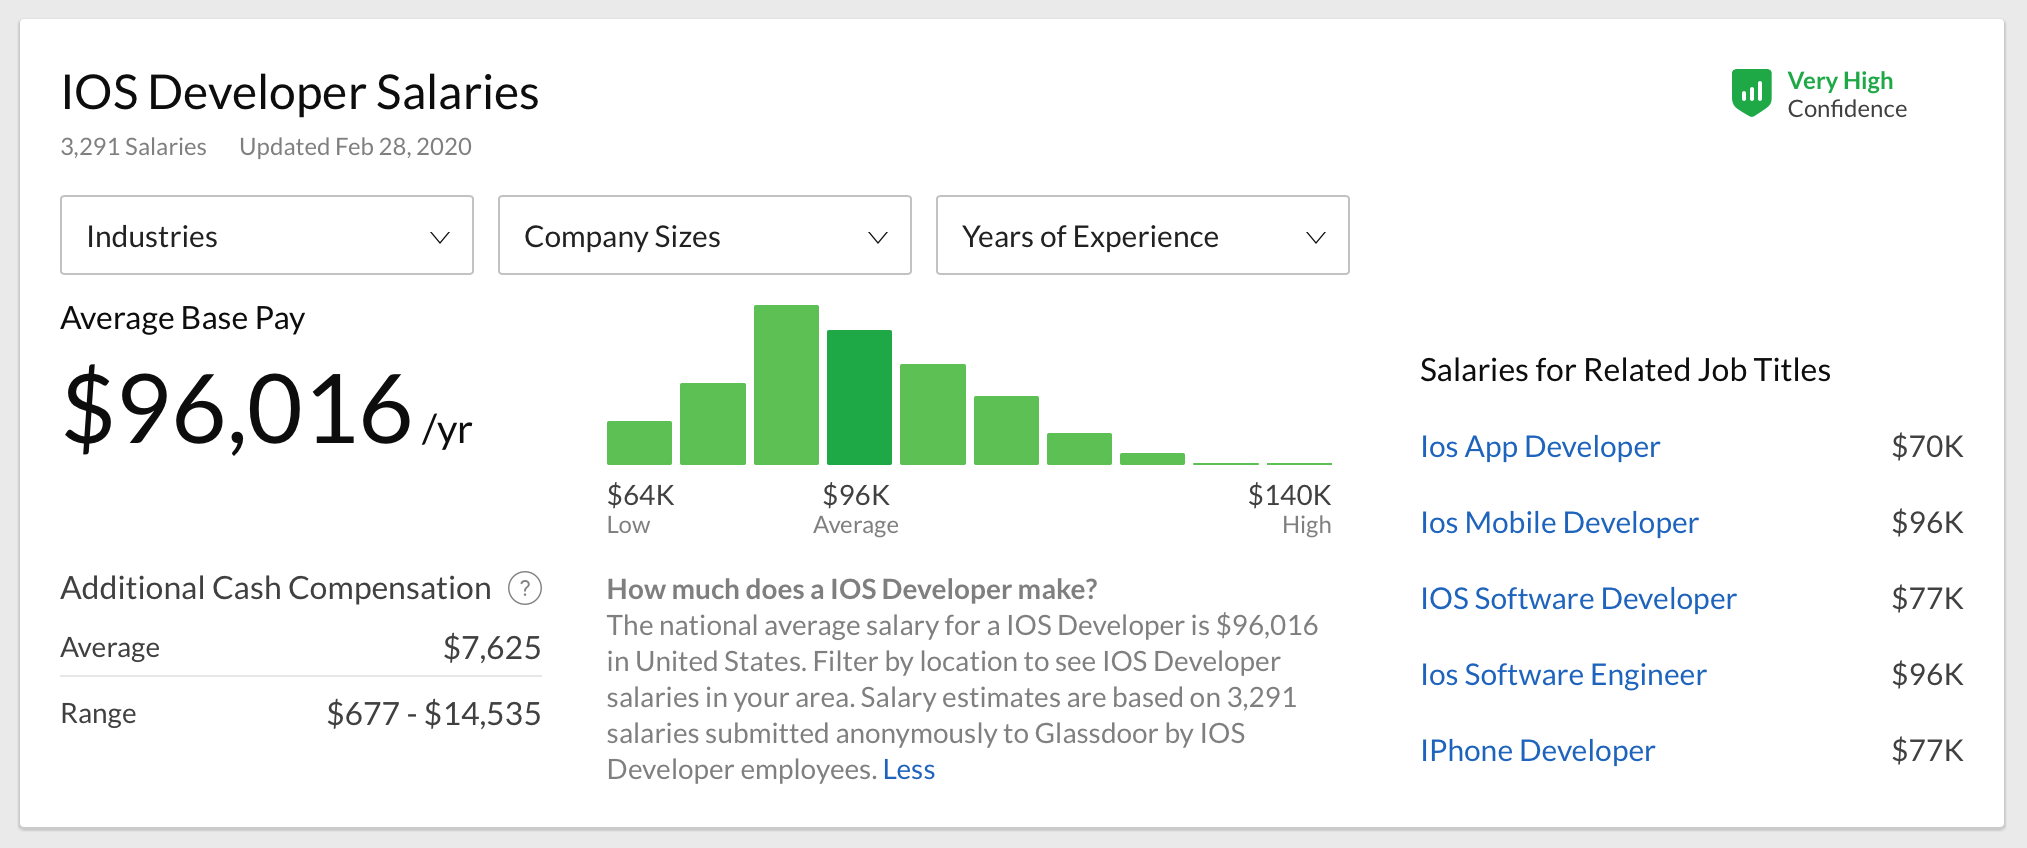2027x848 pixels.
Task: Expand the Company Sizes dropdown
Action: tap(704, 236)
